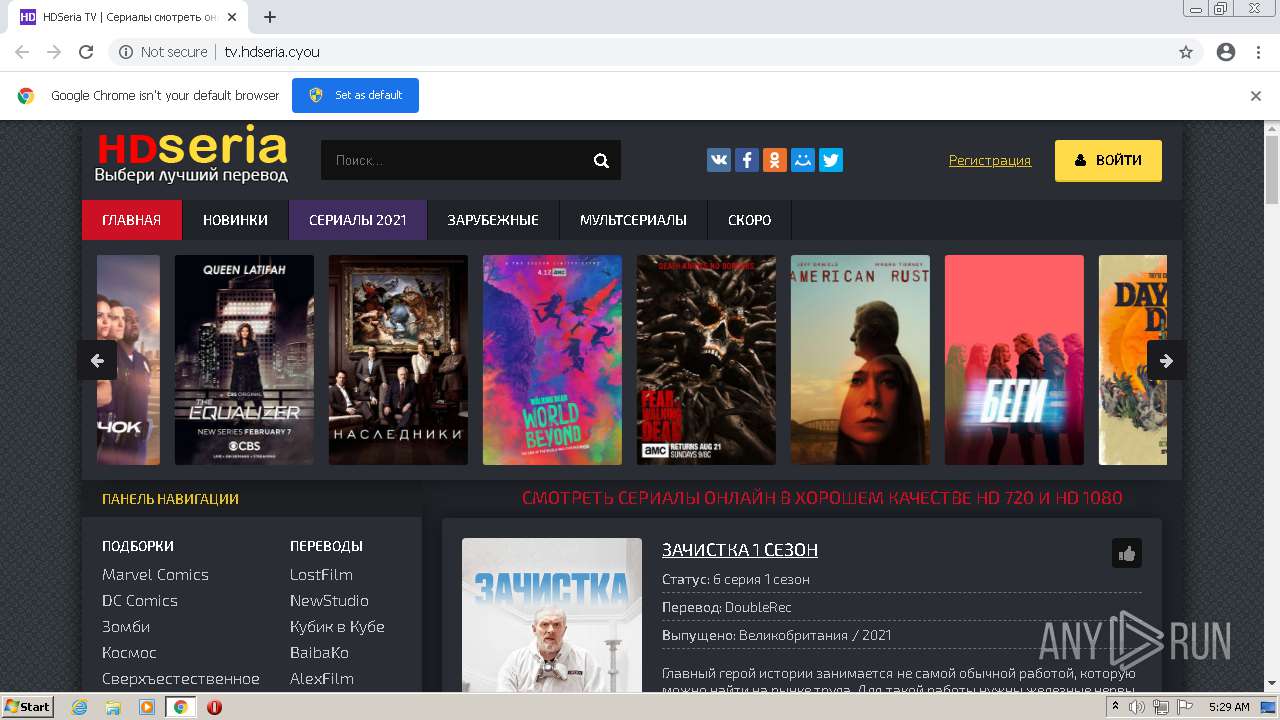This screenshot has width=1280, height=720.
Task: Open Зомби collection link
Action: tap(126, 627)
